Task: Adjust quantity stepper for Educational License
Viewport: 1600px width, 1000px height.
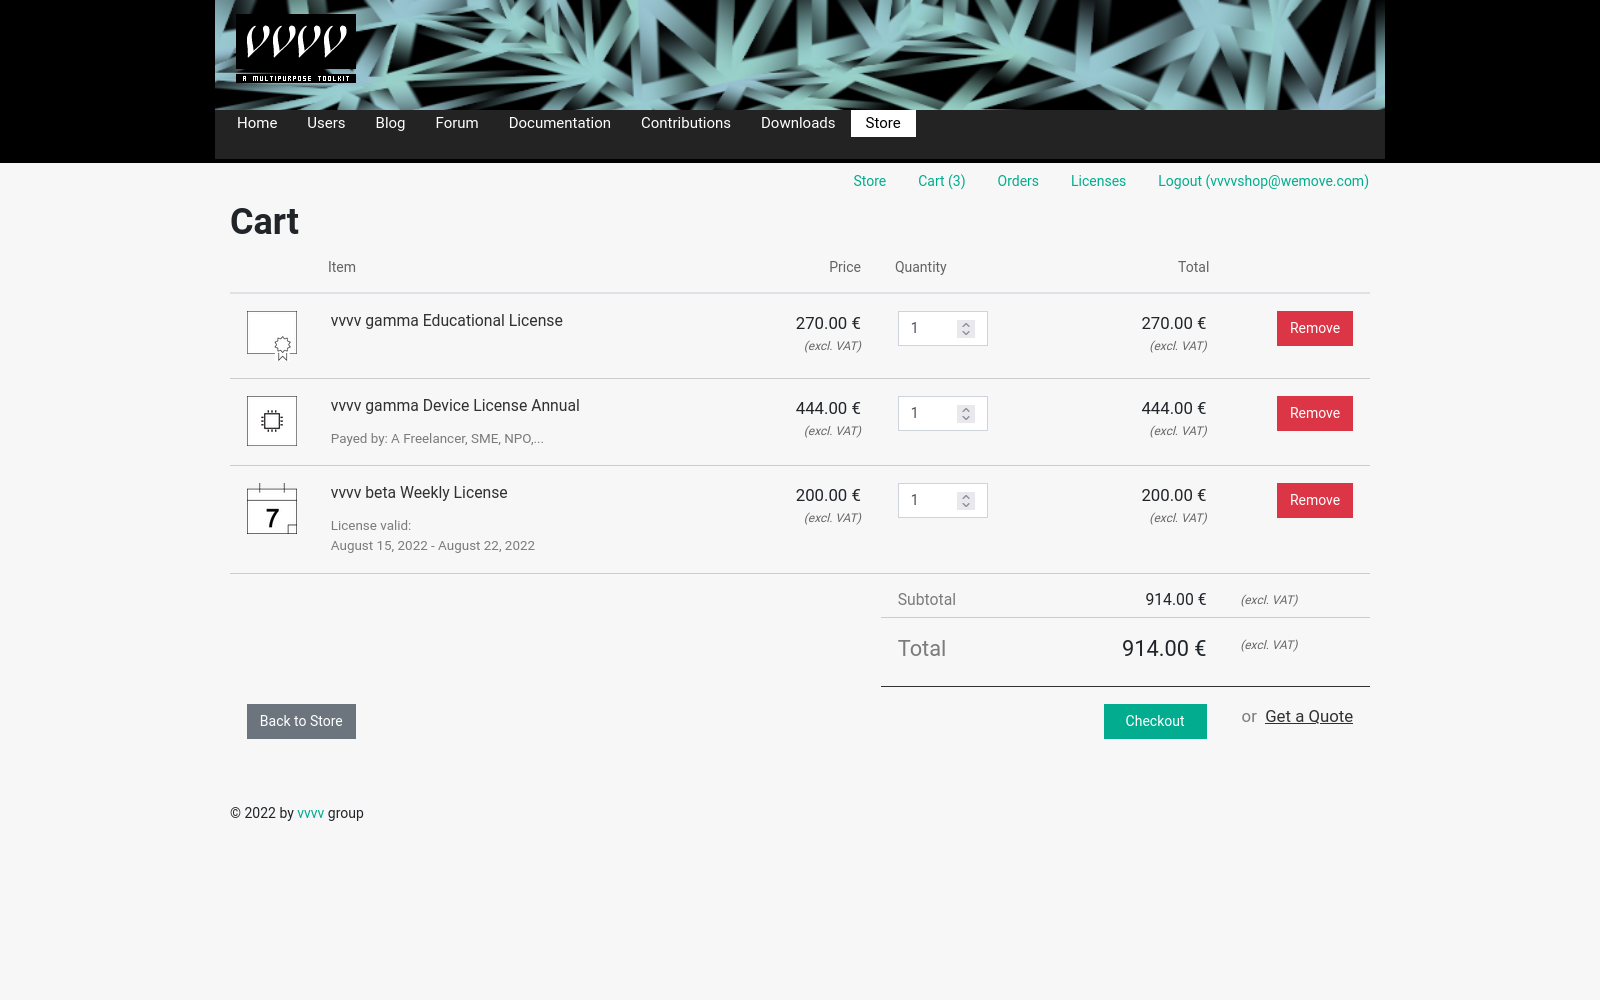Action: pyautogui.click(x=965, y=328)
